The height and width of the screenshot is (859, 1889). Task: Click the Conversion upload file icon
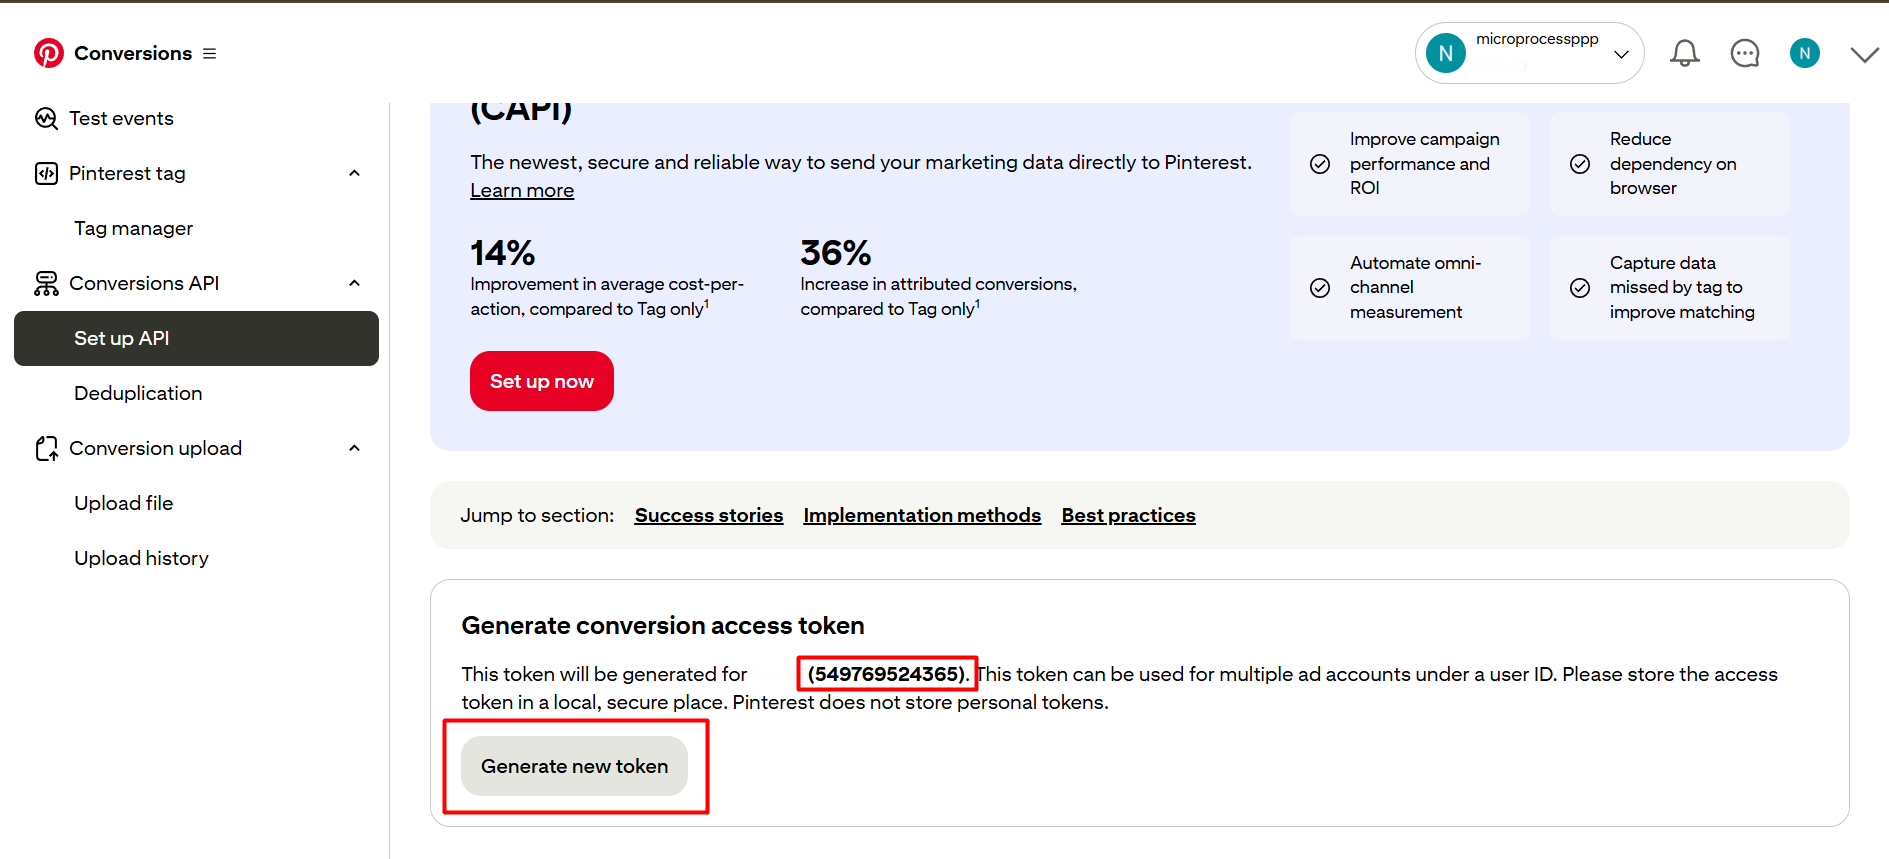46,448
